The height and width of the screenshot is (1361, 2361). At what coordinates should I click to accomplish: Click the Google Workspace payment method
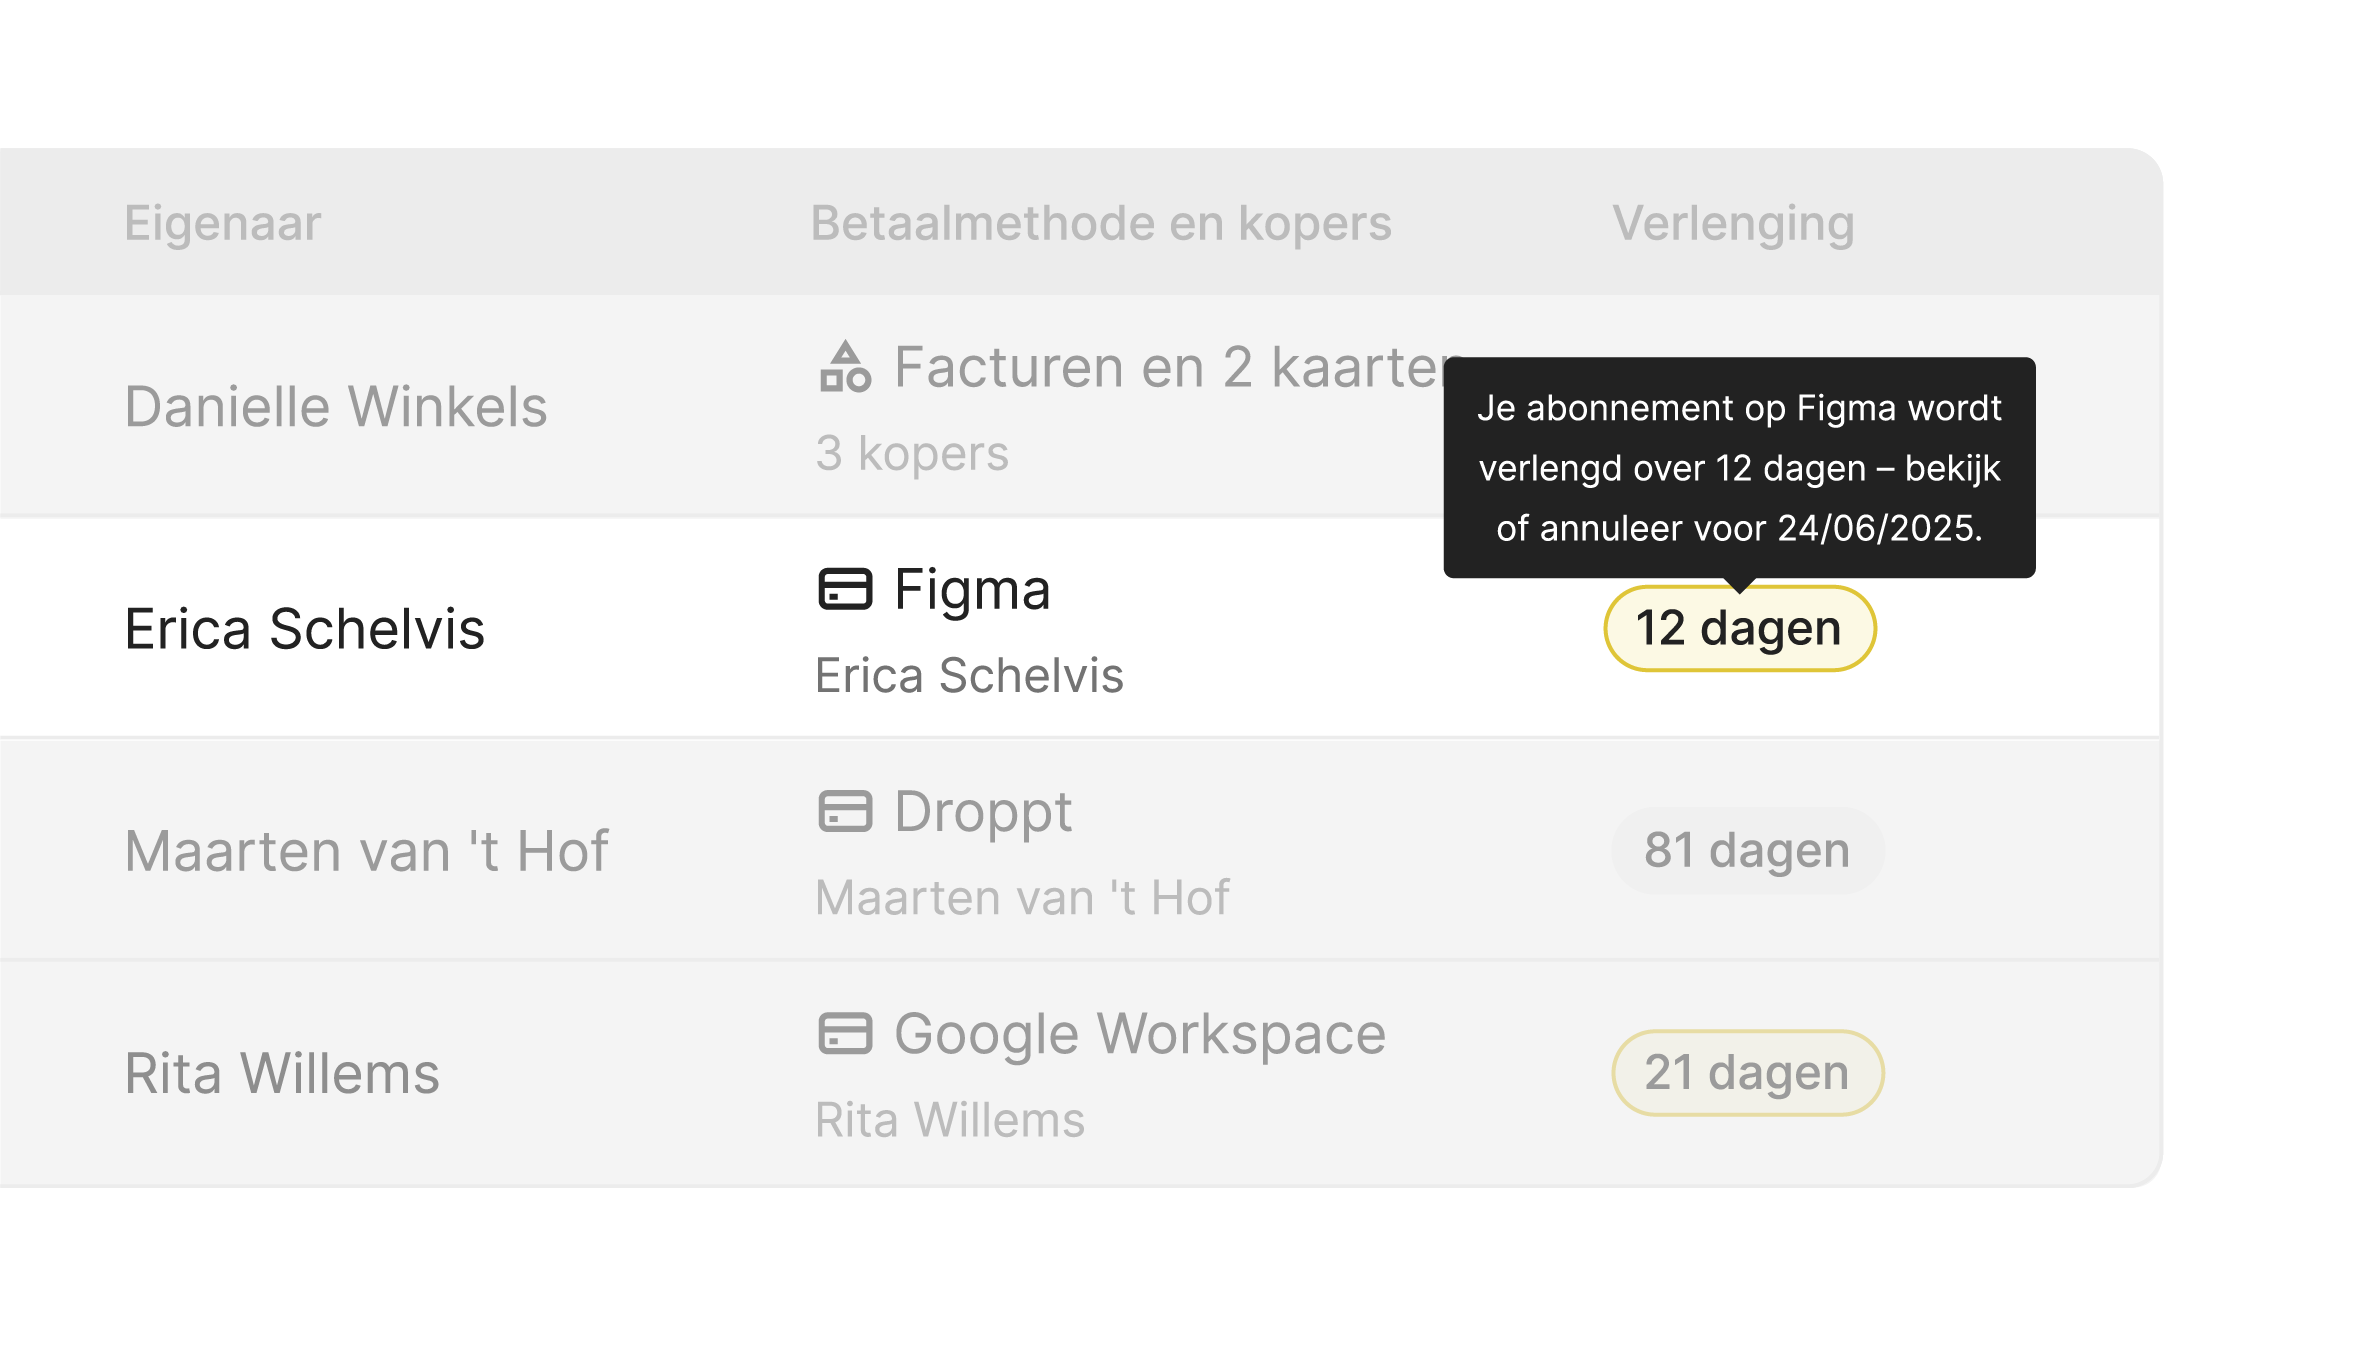pyautogui.click(x=1140, y=1033)
